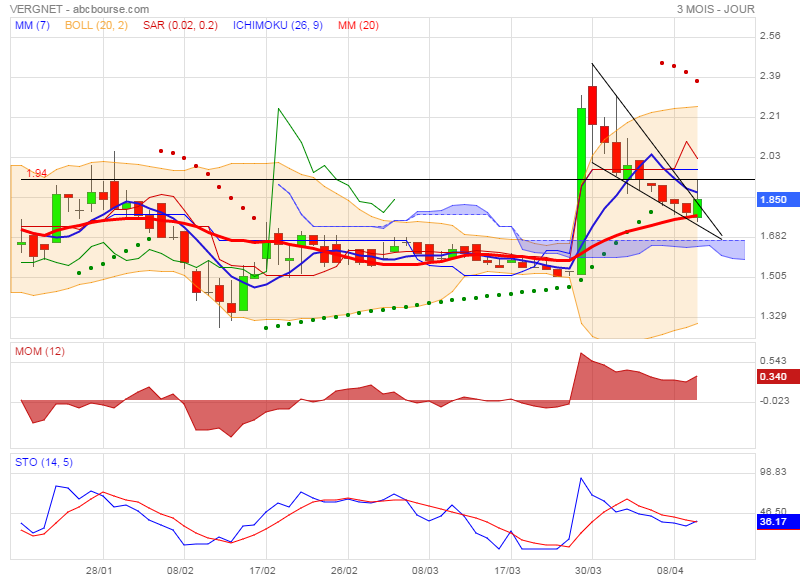This screenshot has width=800, height=580.
Task: Click the 17/03 date label
Action: (507, 570)
